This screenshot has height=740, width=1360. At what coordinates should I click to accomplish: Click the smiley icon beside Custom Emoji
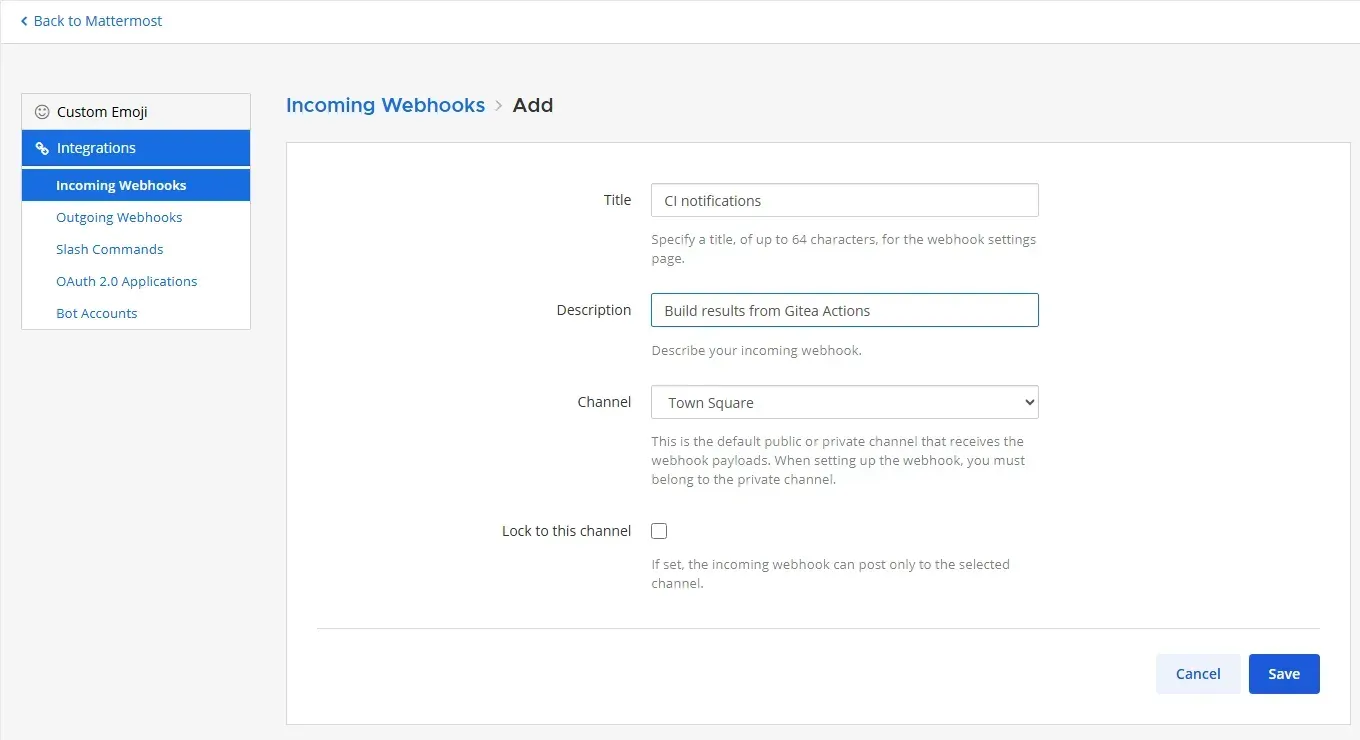[42, 112]
